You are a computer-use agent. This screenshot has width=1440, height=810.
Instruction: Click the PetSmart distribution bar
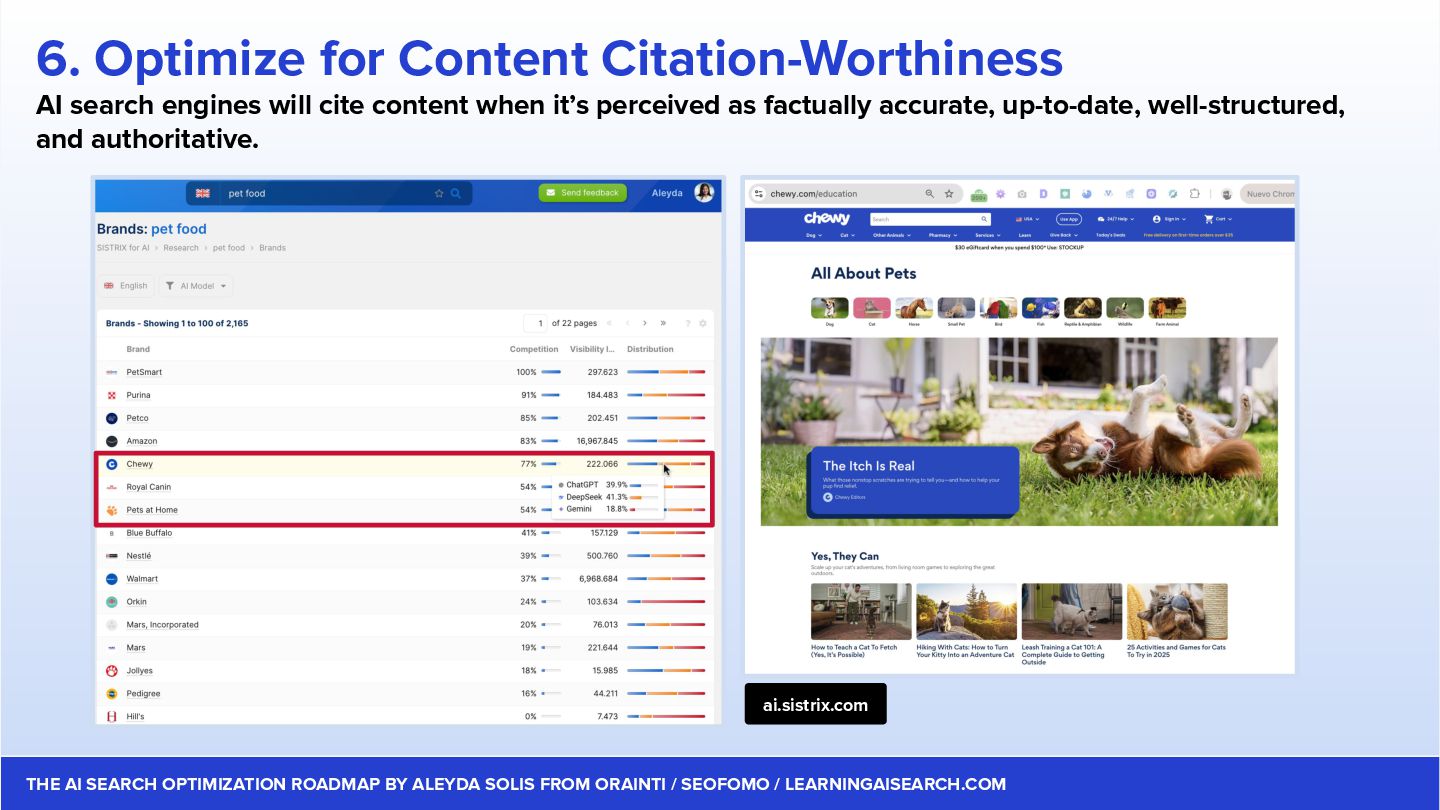(666, 372)
